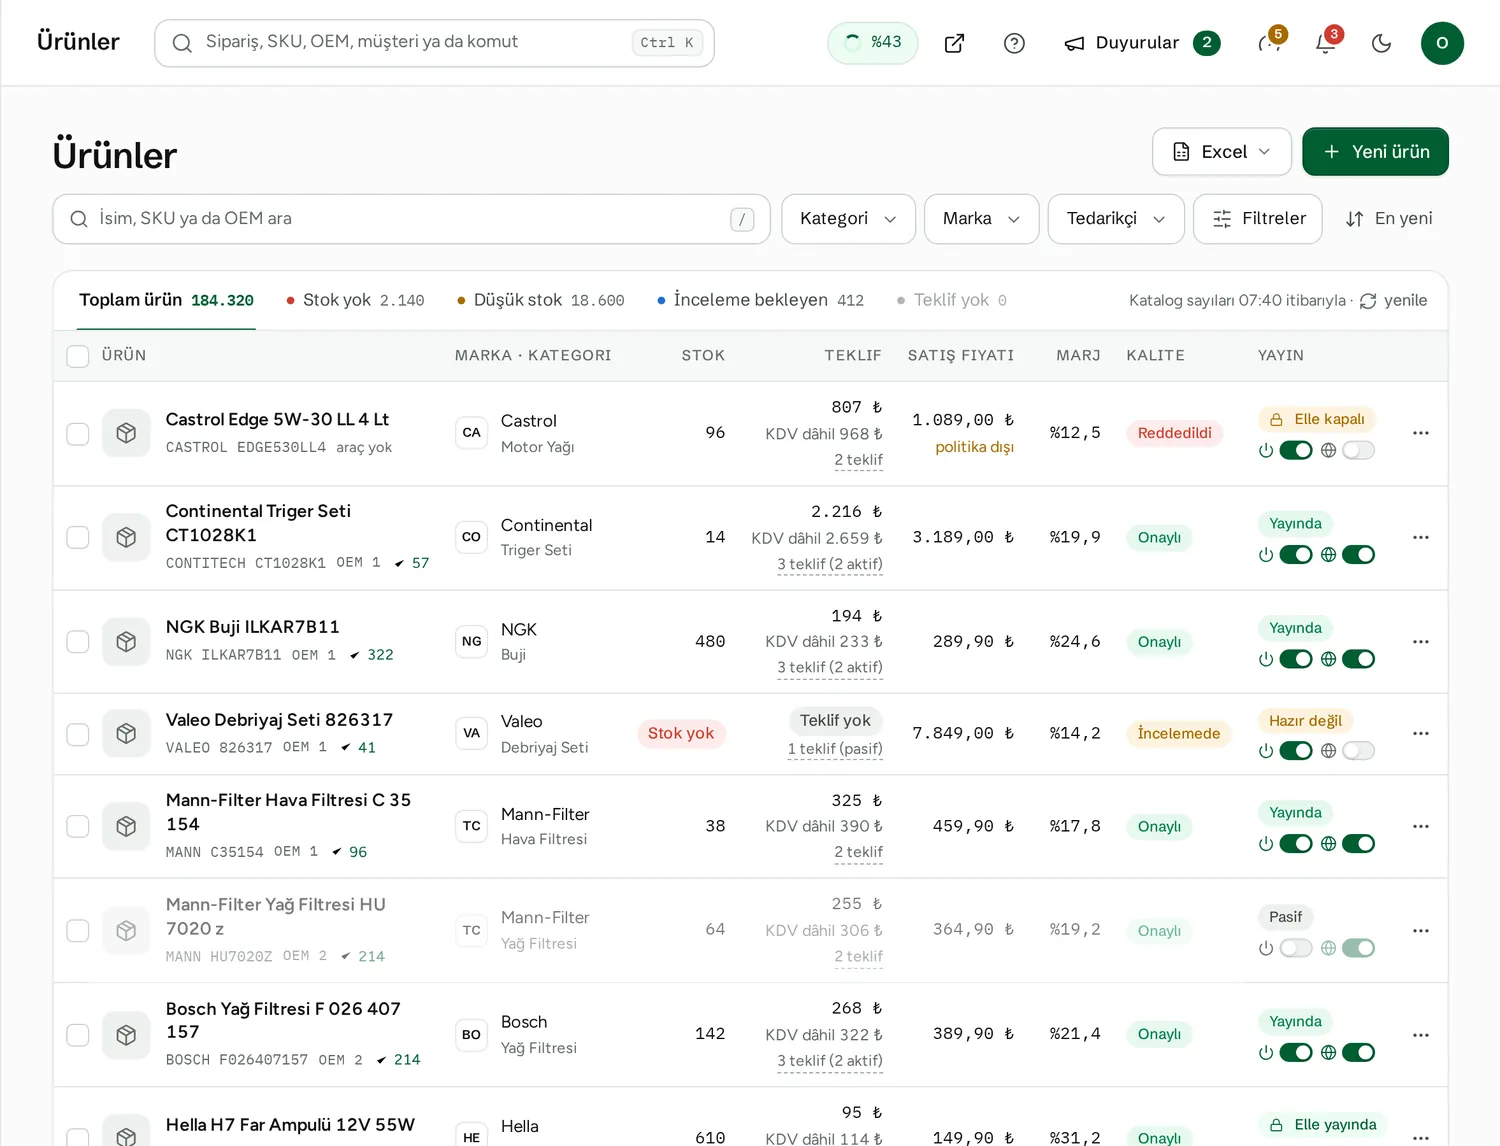Open more actions for Castrol Edge row
This screenshot has height=1146, width=1500.
[1421, 433]
